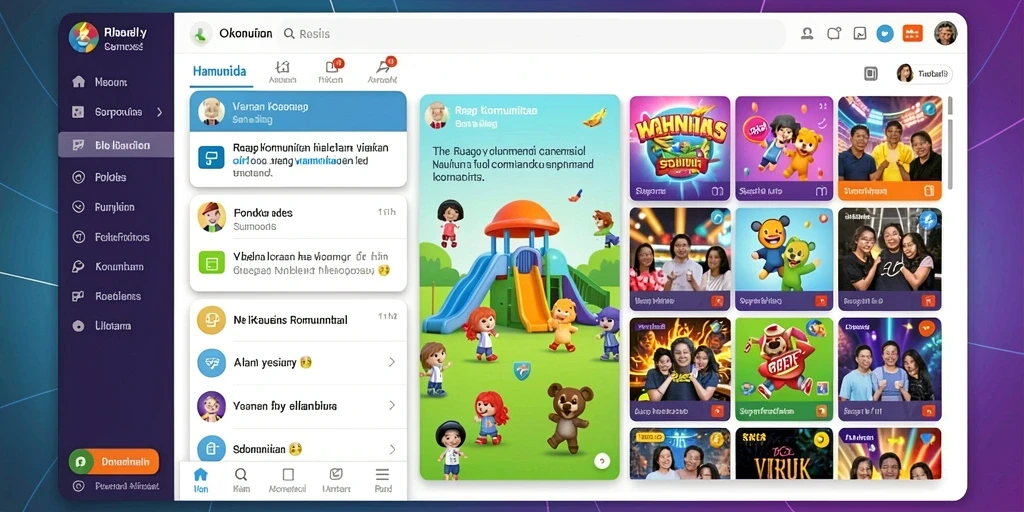Select the Nometeal square tab in bottom bar
This screenshot has height=512, width=1024.
288,480
